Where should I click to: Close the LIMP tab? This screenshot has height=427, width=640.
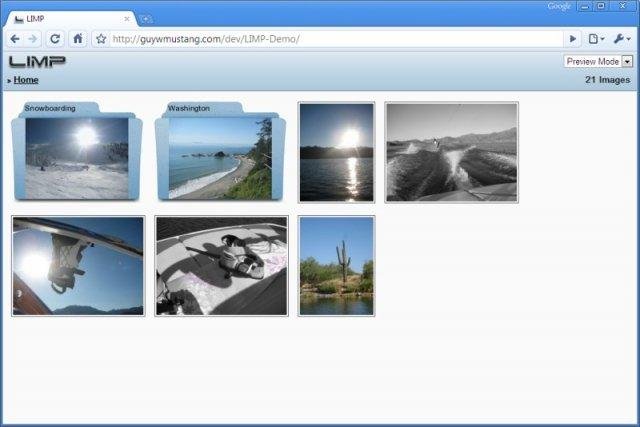click(127, 19)
